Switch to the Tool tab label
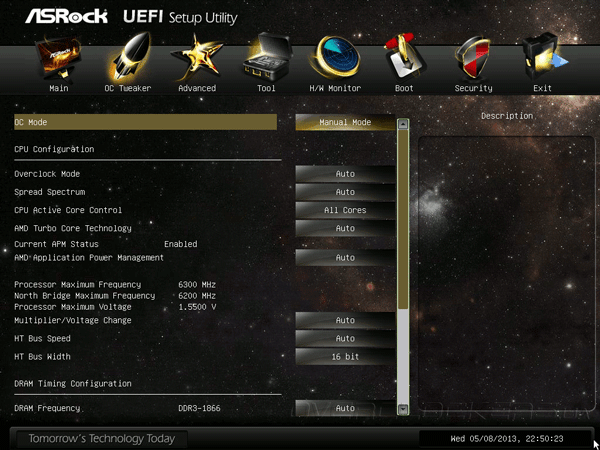Viewport: 600px width, 450px height. pyautogui.click(x=266, y=88)
